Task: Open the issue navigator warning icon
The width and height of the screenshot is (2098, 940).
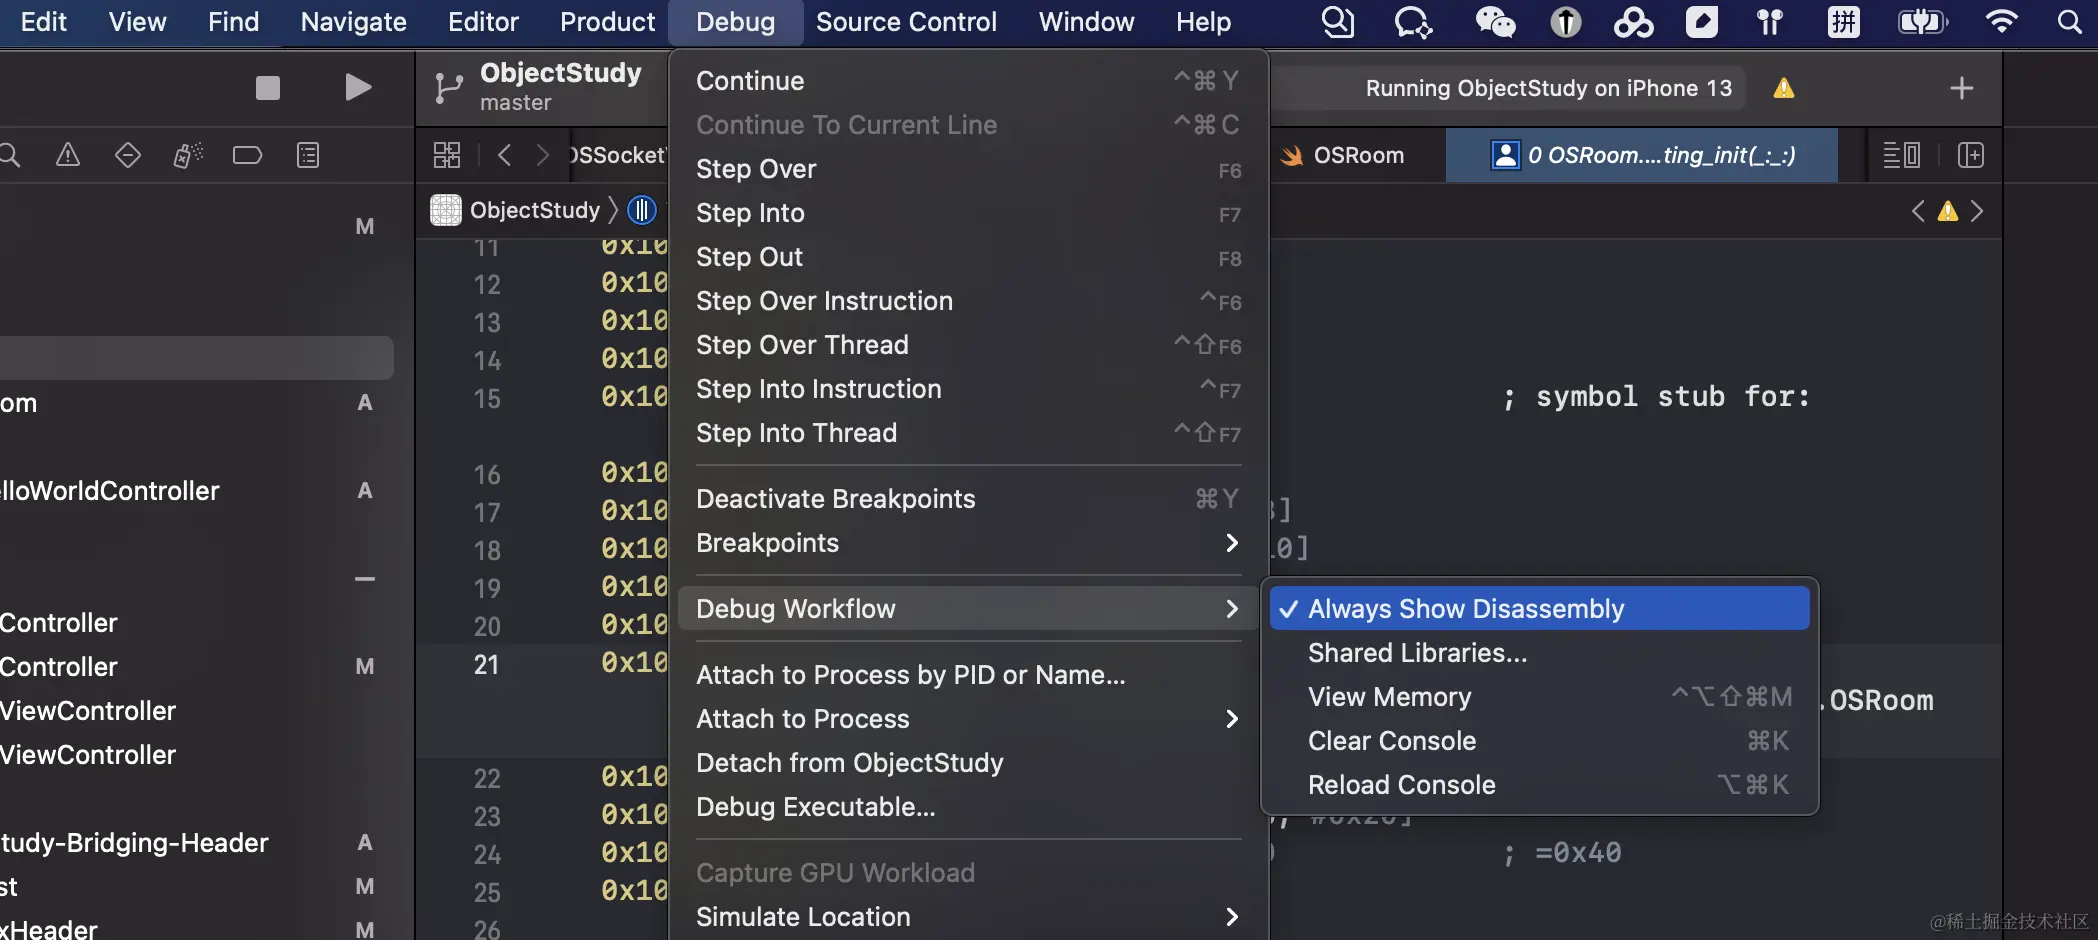Action: [67, 155]
